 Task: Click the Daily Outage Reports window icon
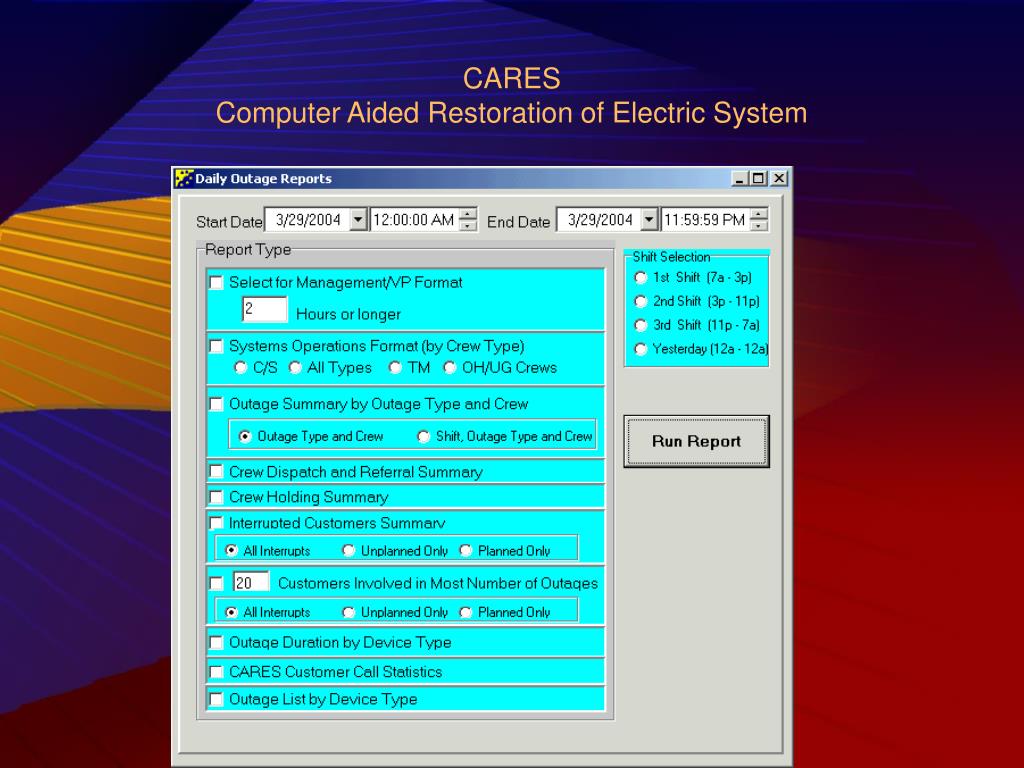(x=184, y=178)
